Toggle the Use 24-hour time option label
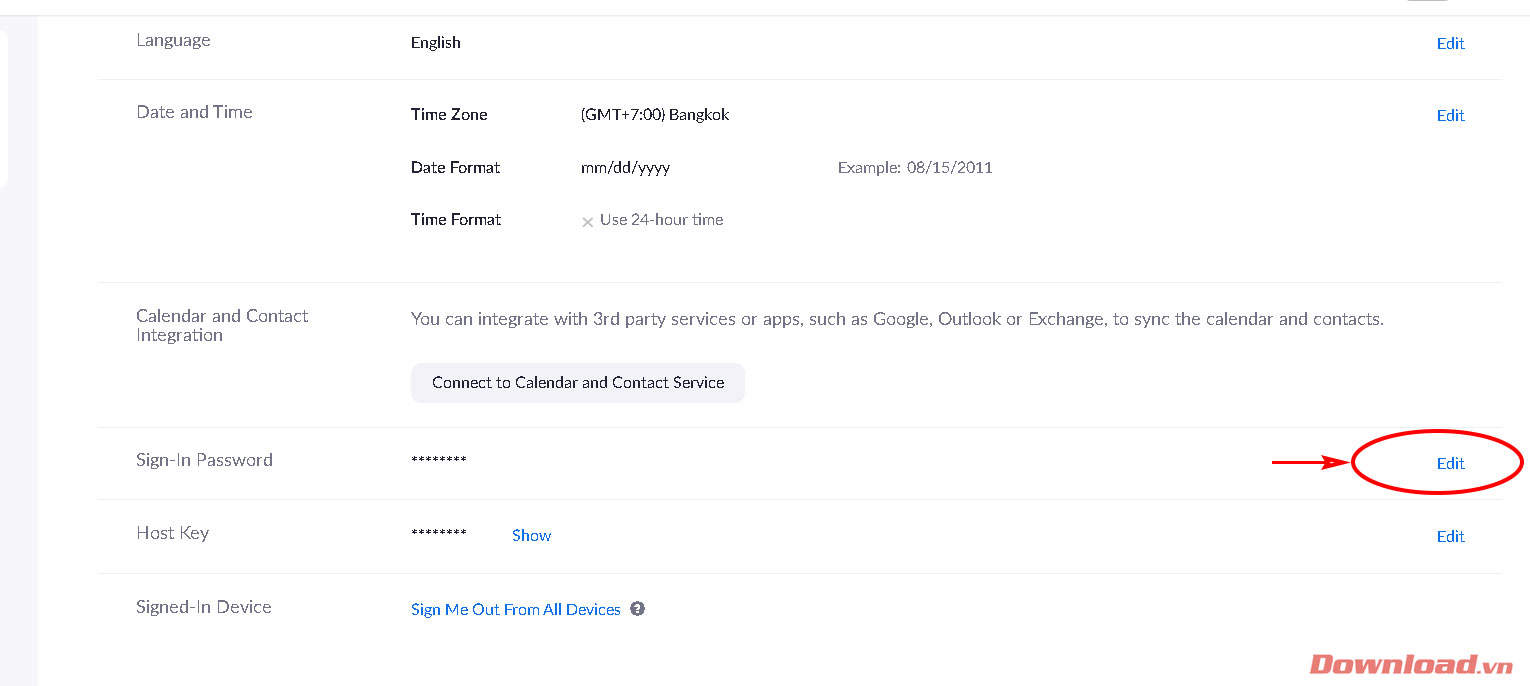The image size is (1530, 686). click(x=661, y=220)
